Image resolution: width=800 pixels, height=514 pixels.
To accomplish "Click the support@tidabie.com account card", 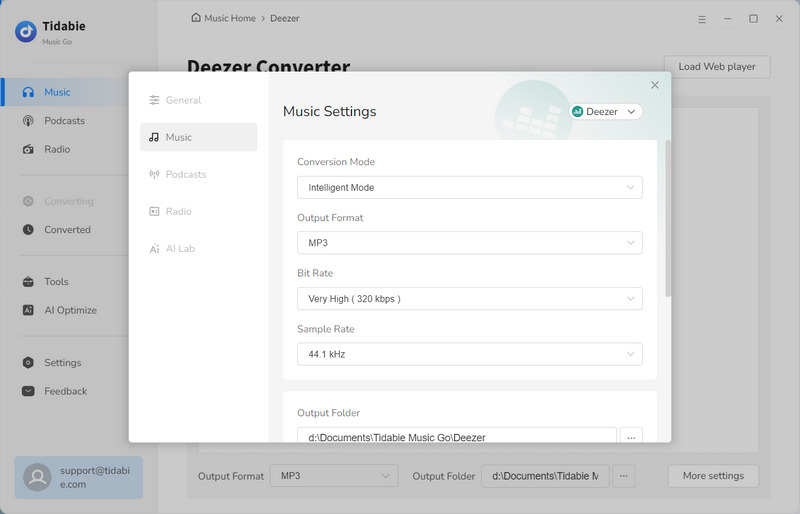I will [79, 477].
